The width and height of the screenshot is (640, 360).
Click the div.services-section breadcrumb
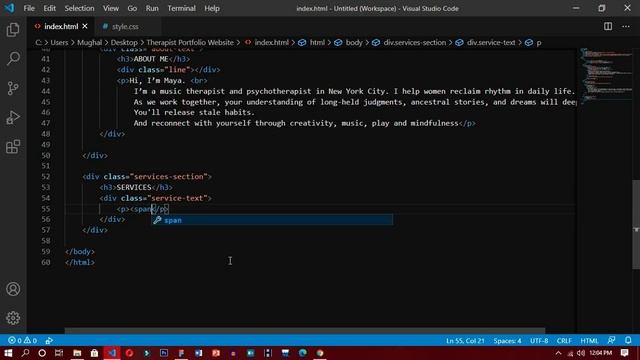(x=414, y=42)
